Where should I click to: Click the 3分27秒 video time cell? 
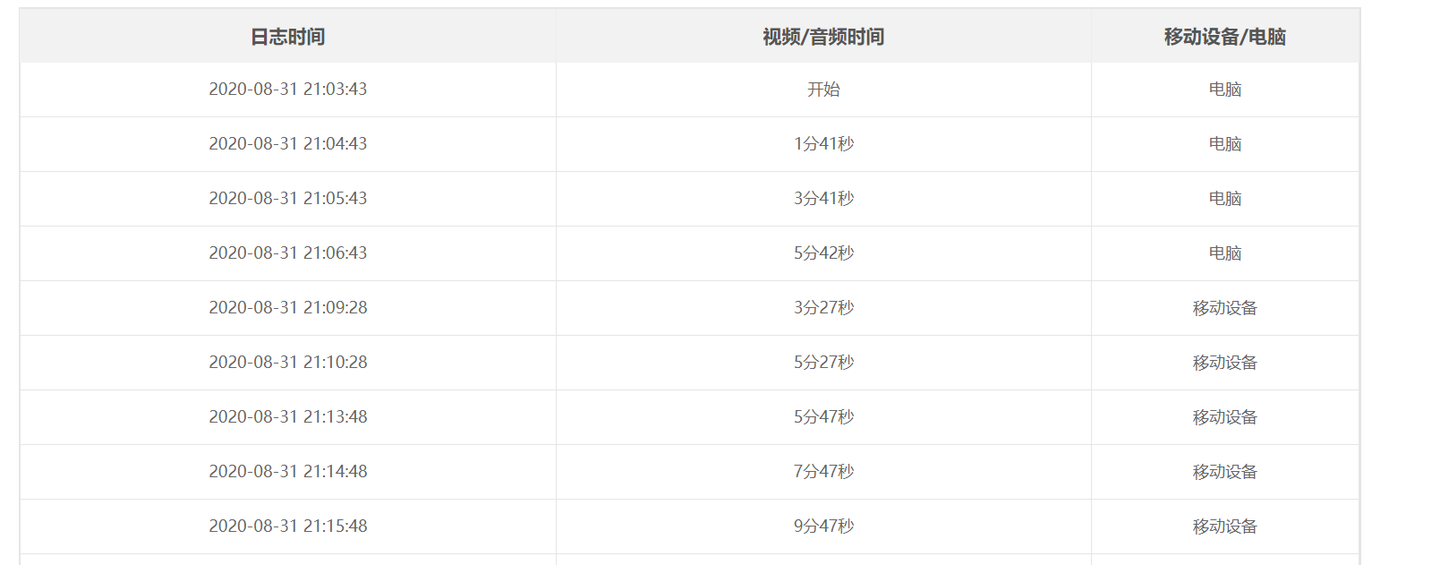823,307
